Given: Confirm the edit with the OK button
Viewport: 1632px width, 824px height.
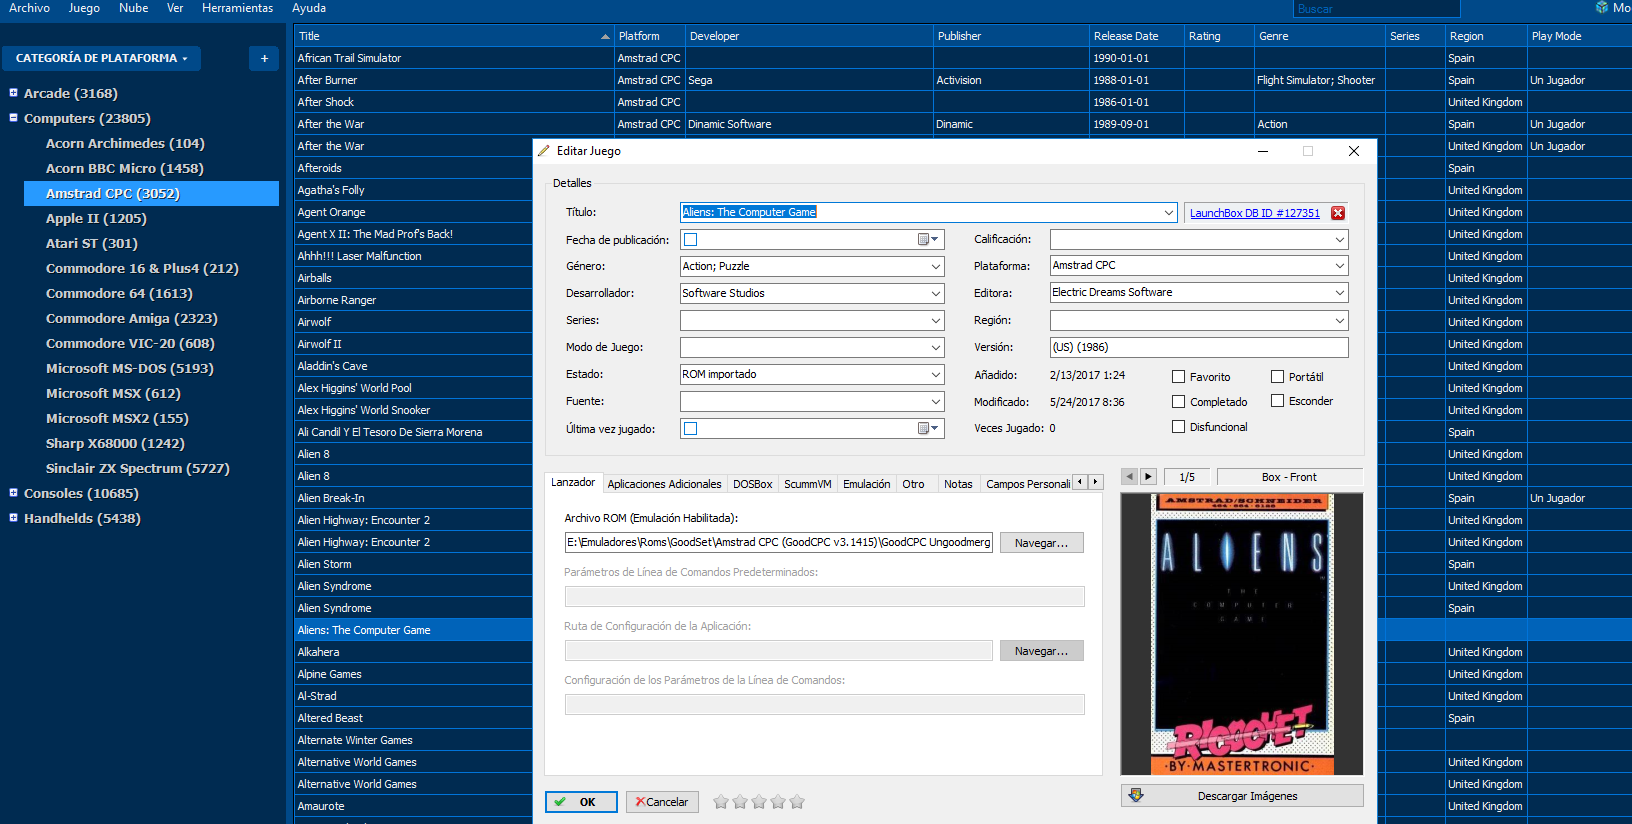Looking at the screenshot, I should point(580,802).
